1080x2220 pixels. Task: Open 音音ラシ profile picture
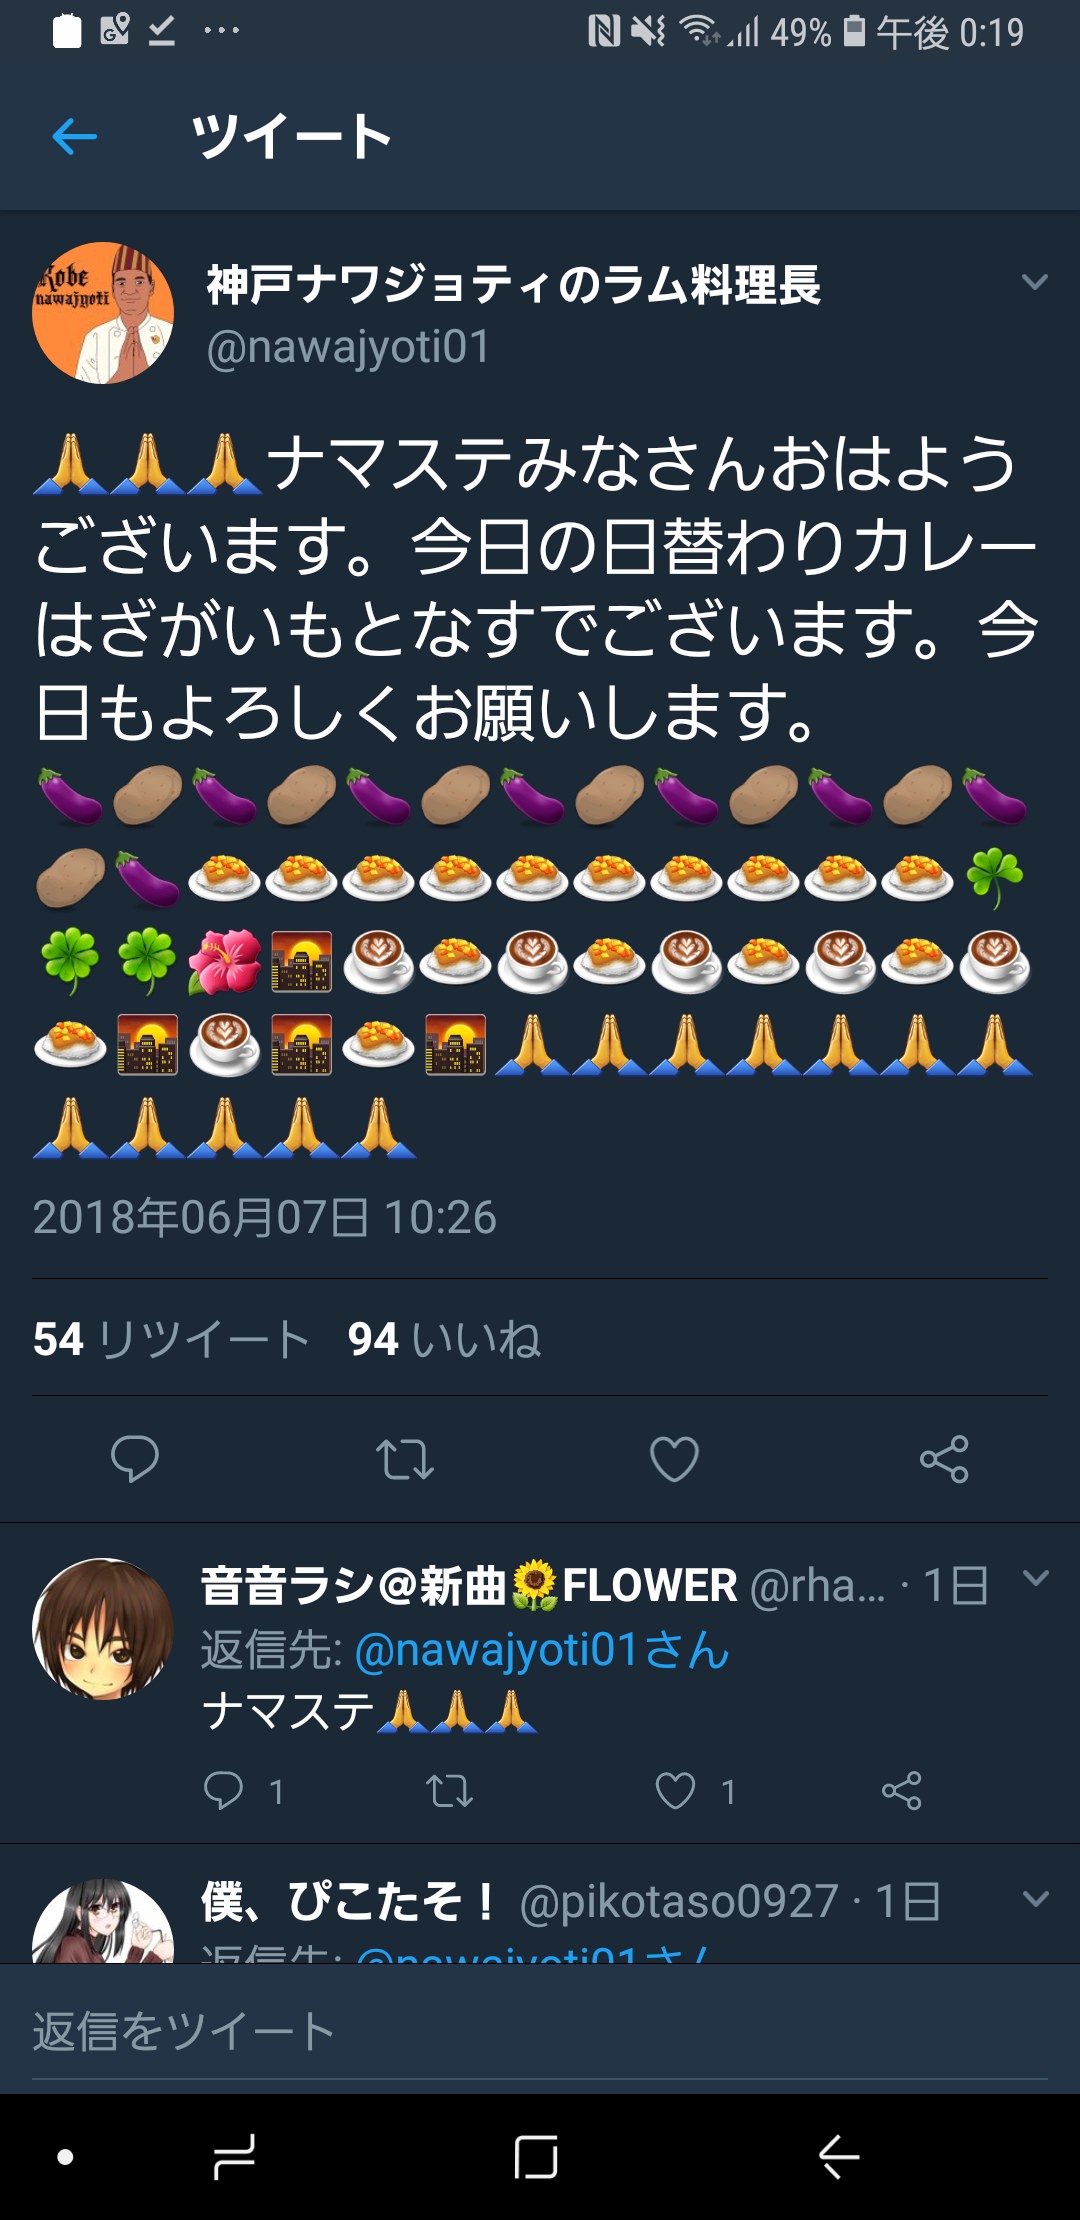pos(103,1629)
